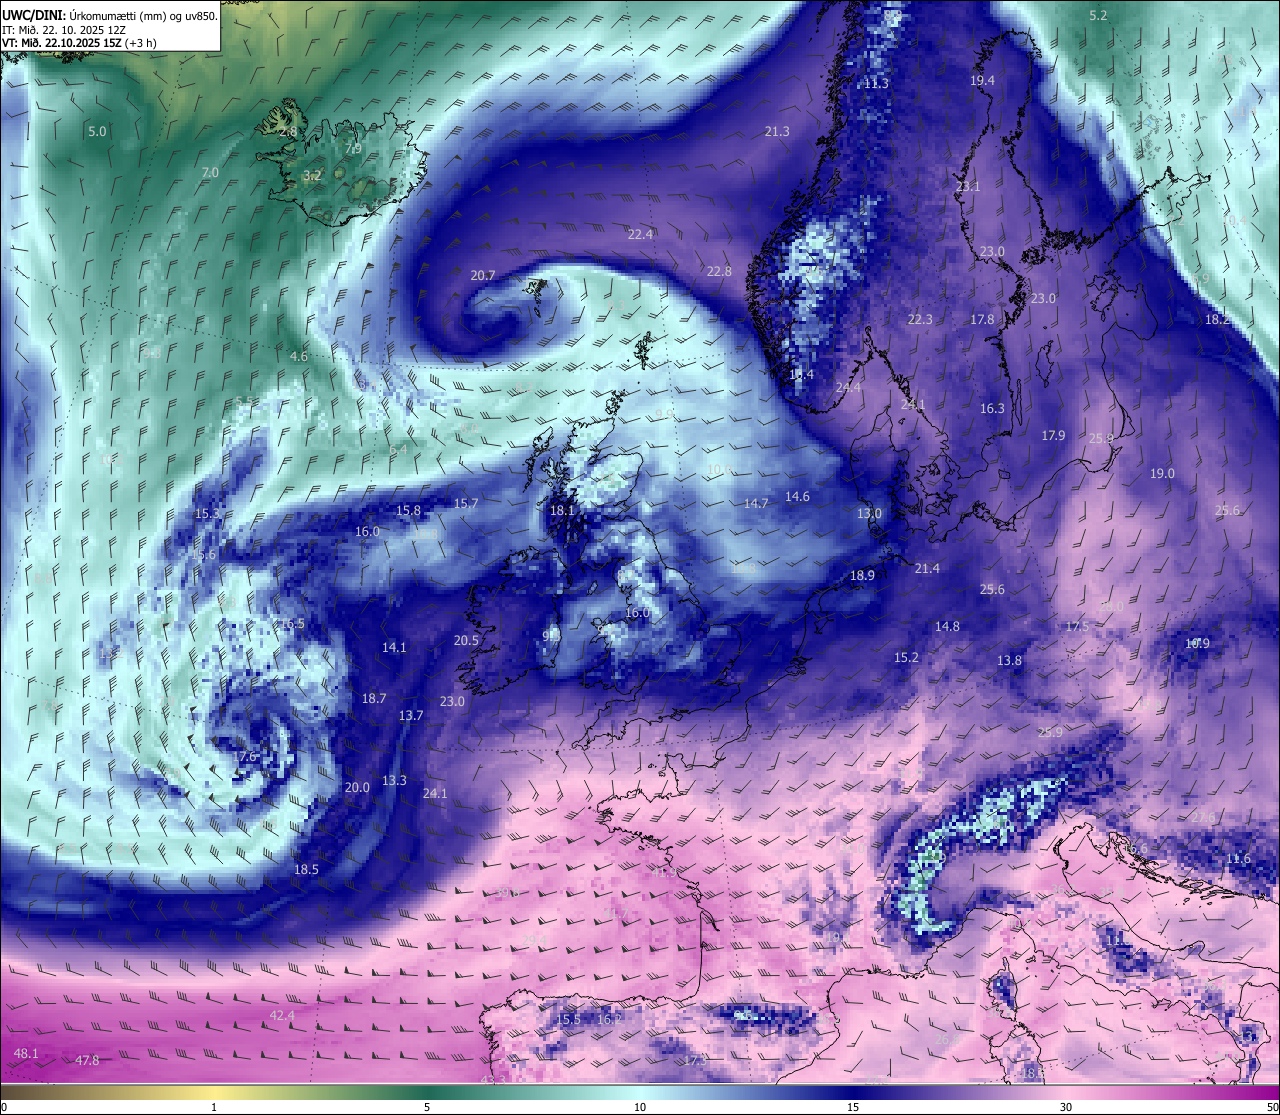Click the 15.7 value label
Viewport: 1280px width, 1115px height.
(466, 503)
